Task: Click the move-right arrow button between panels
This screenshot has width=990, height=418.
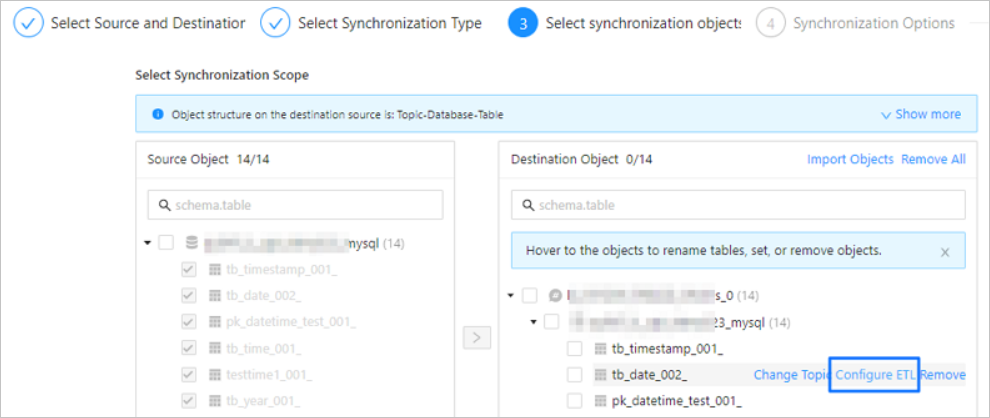Action: (476, 338)
